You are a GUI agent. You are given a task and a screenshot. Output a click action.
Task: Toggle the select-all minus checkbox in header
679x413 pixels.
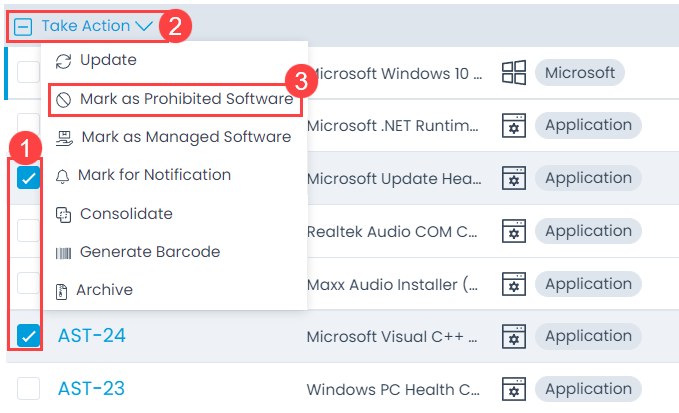click(23, 27)
